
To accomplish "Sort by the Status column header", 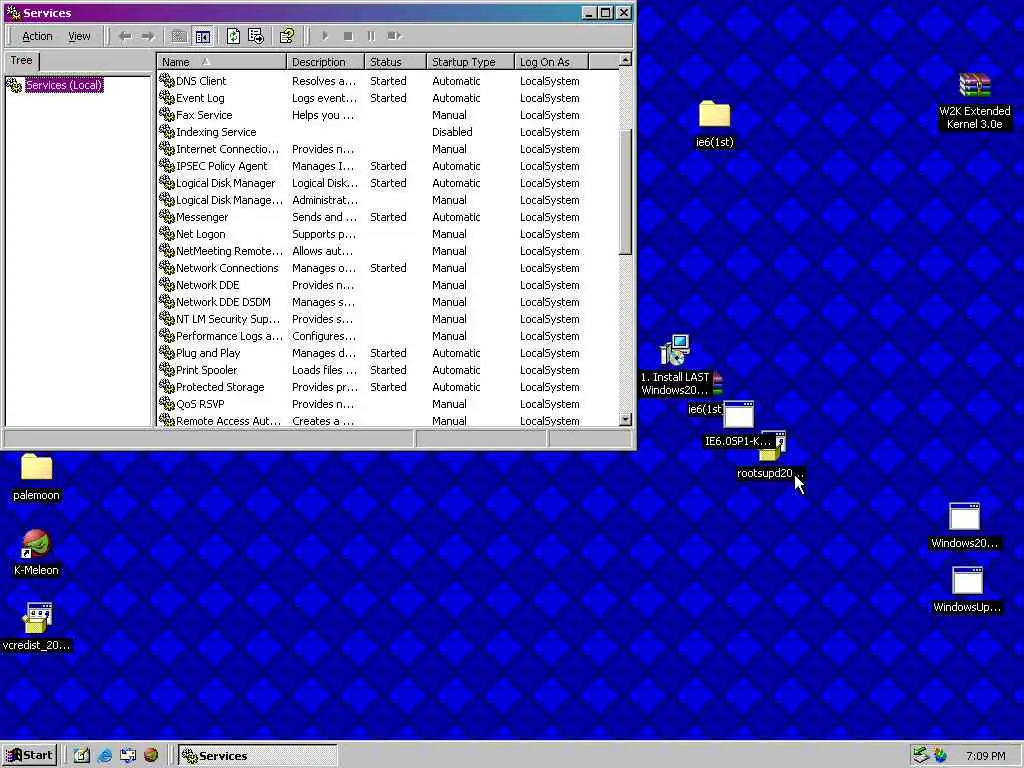I will 395,62.
